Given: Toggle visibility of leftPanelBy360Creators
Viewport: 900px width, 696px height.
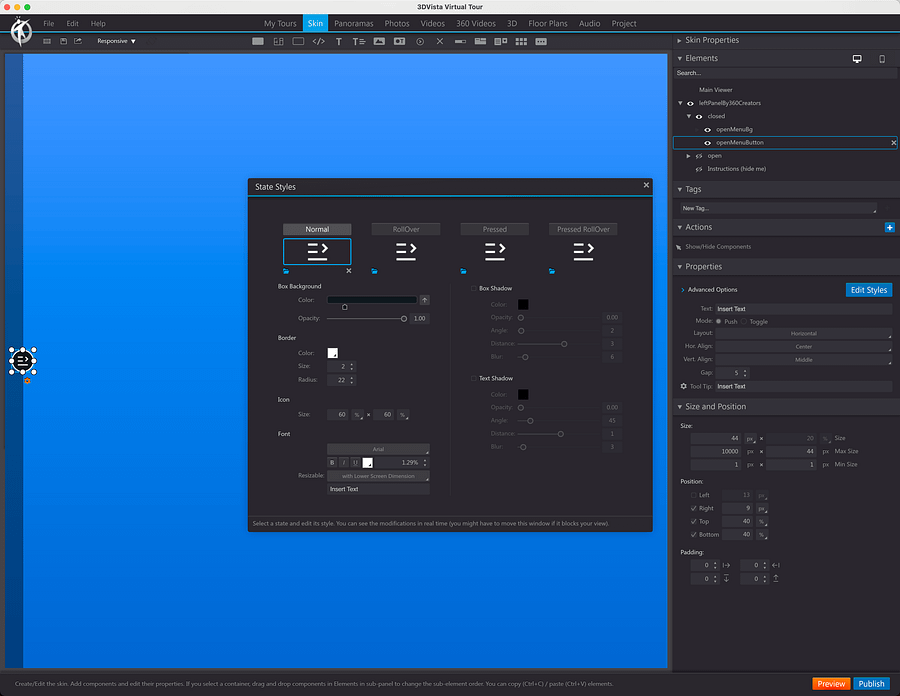Looking at the screenshot, I should click(x=690, y=103).
